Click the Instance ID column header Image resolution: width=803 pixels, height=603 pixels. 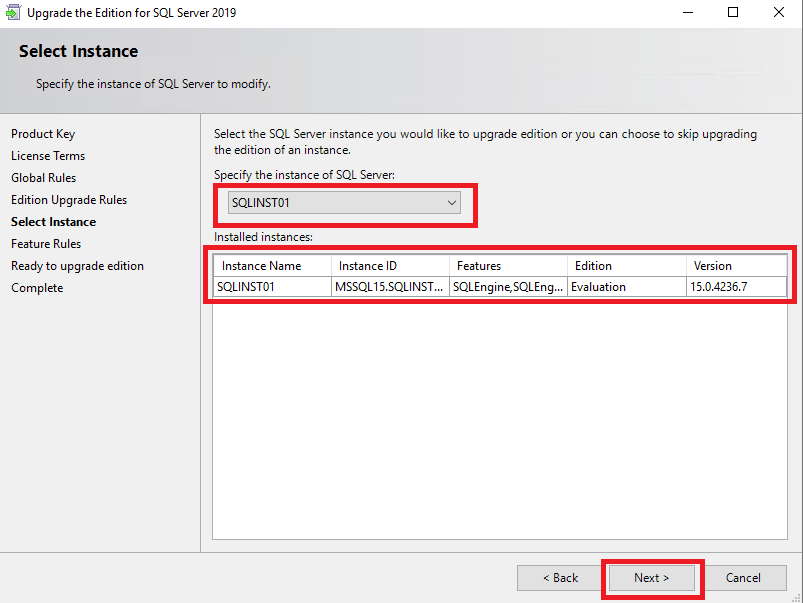click(390, 266)
